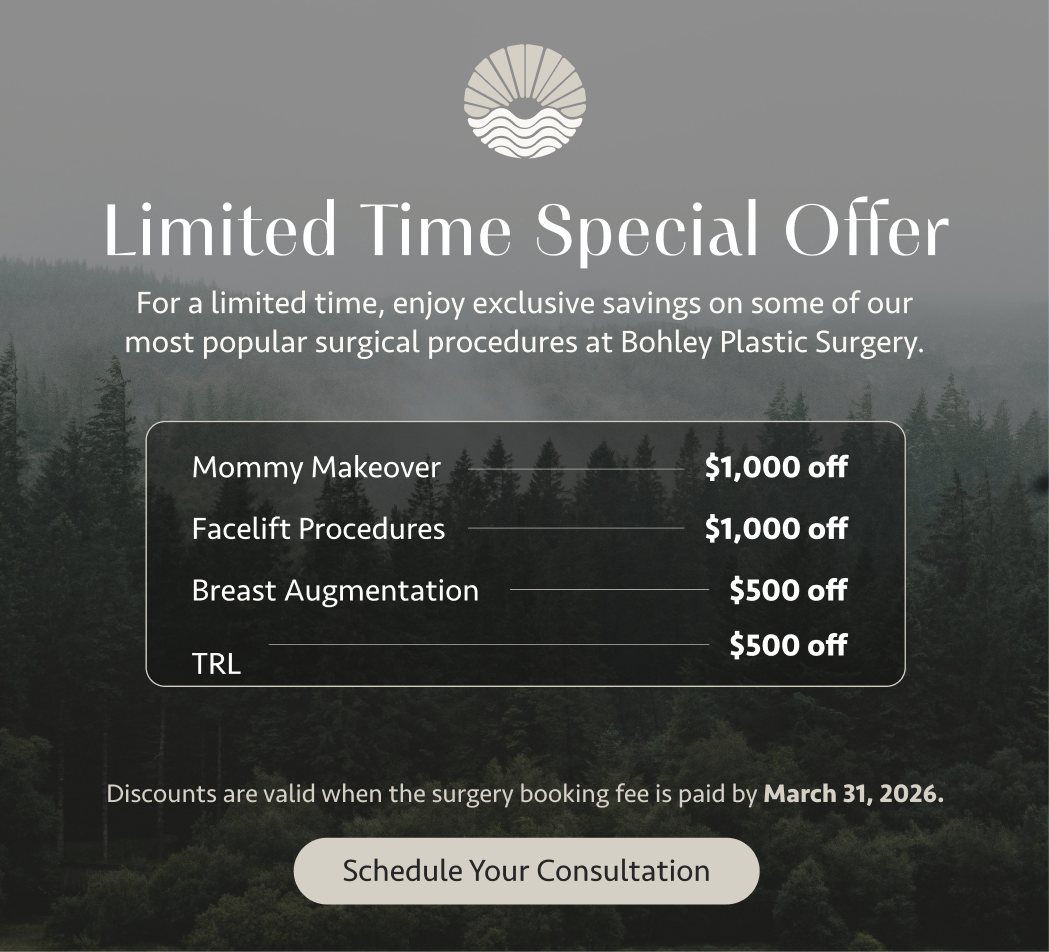Select the TRL offer label
This screenshot has height=952, width=1049.
coord(216,664)
